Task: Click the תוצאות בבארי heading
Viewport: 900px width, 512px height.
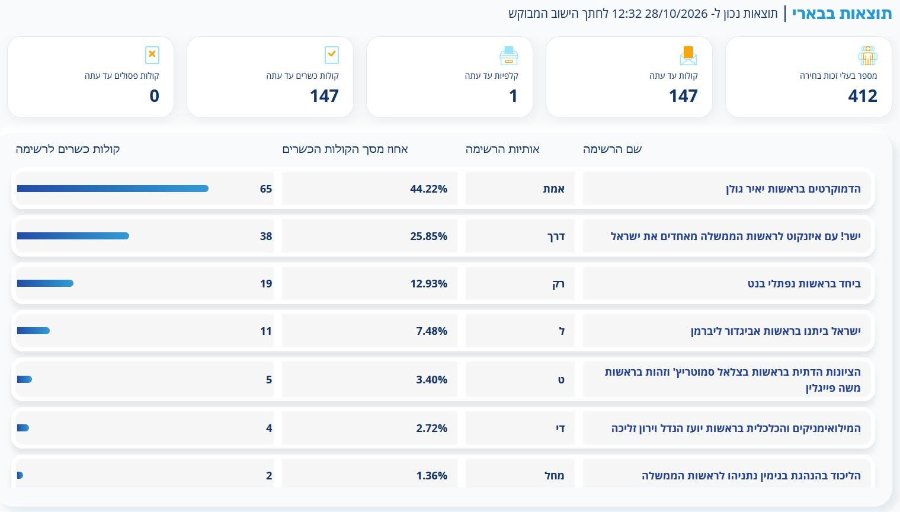Action: (x=842, y=14)
